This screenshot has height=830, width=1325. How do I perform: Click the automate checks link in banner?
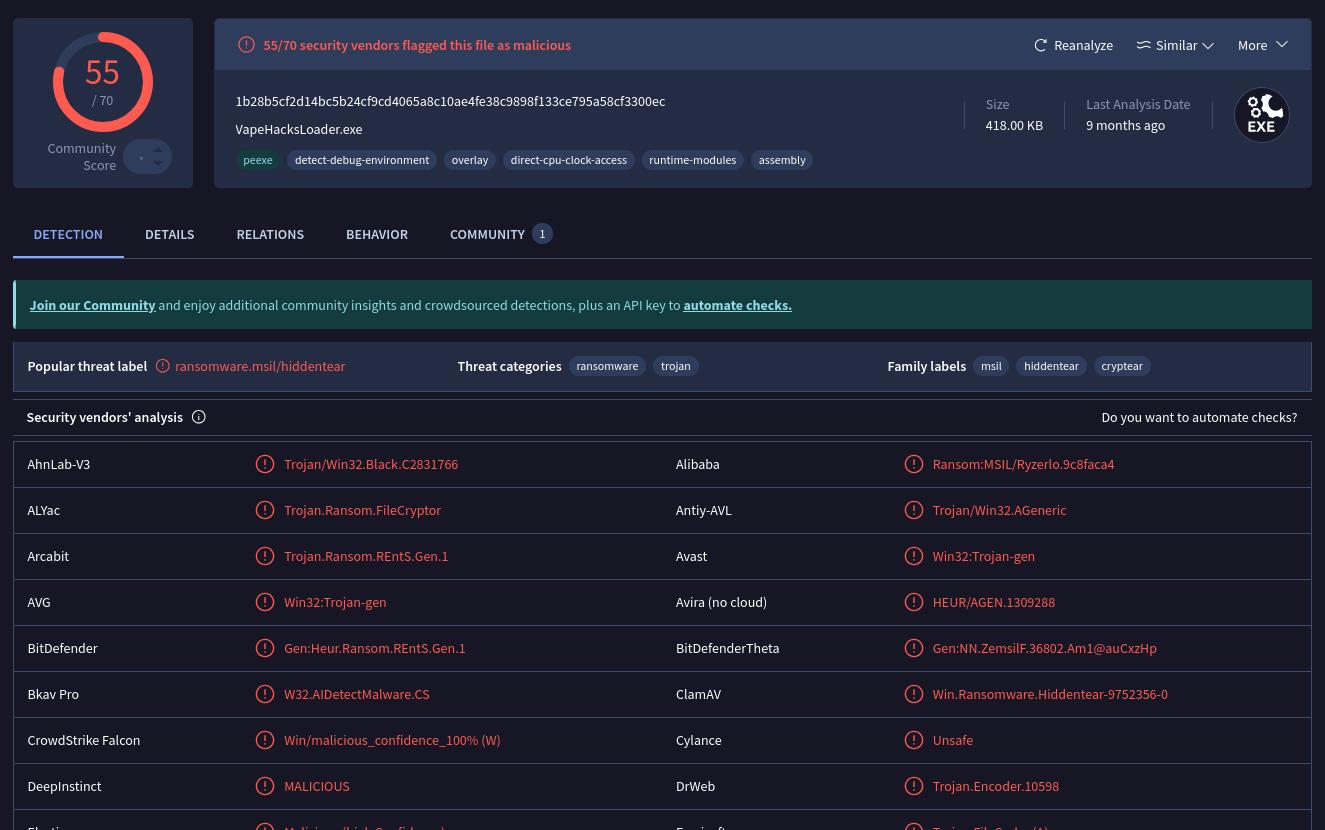point(737,305)
